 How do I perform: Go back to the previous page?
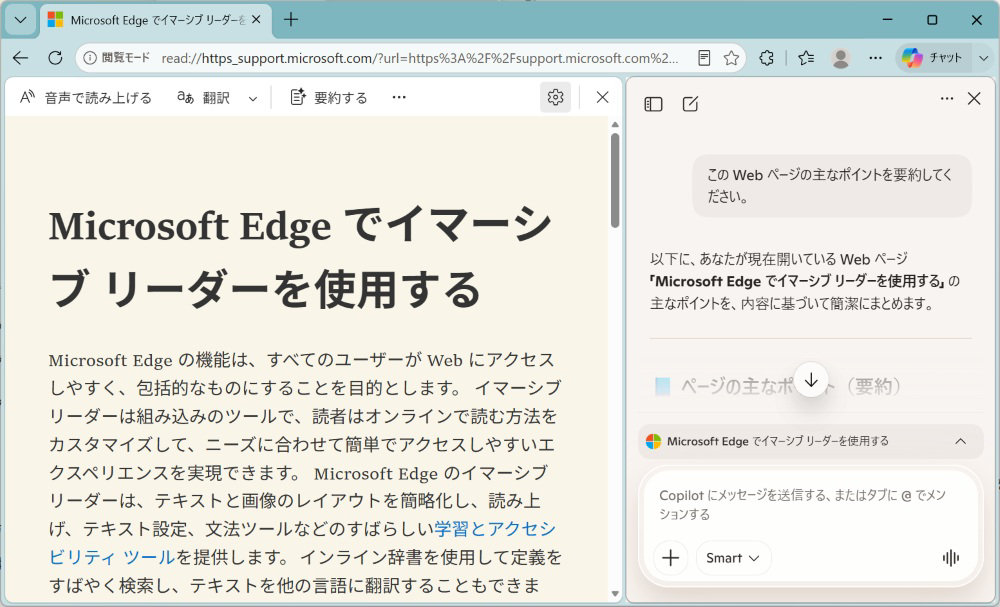tap(20, 58)
